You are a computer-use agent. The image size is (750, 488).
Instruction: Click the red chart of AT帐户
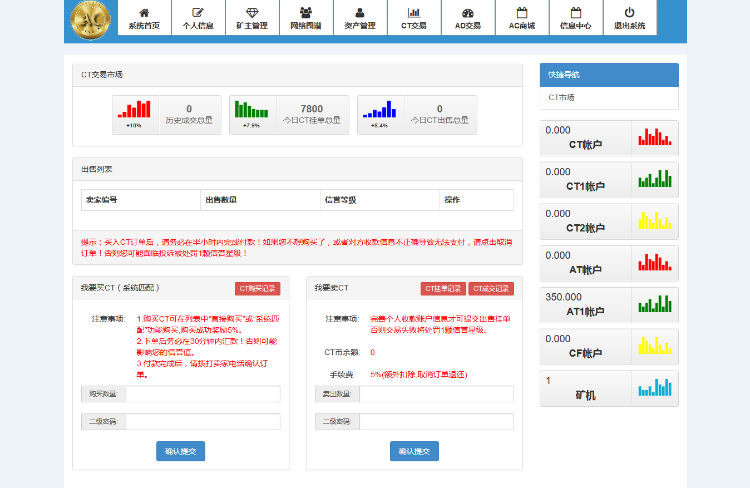point(655,262)
